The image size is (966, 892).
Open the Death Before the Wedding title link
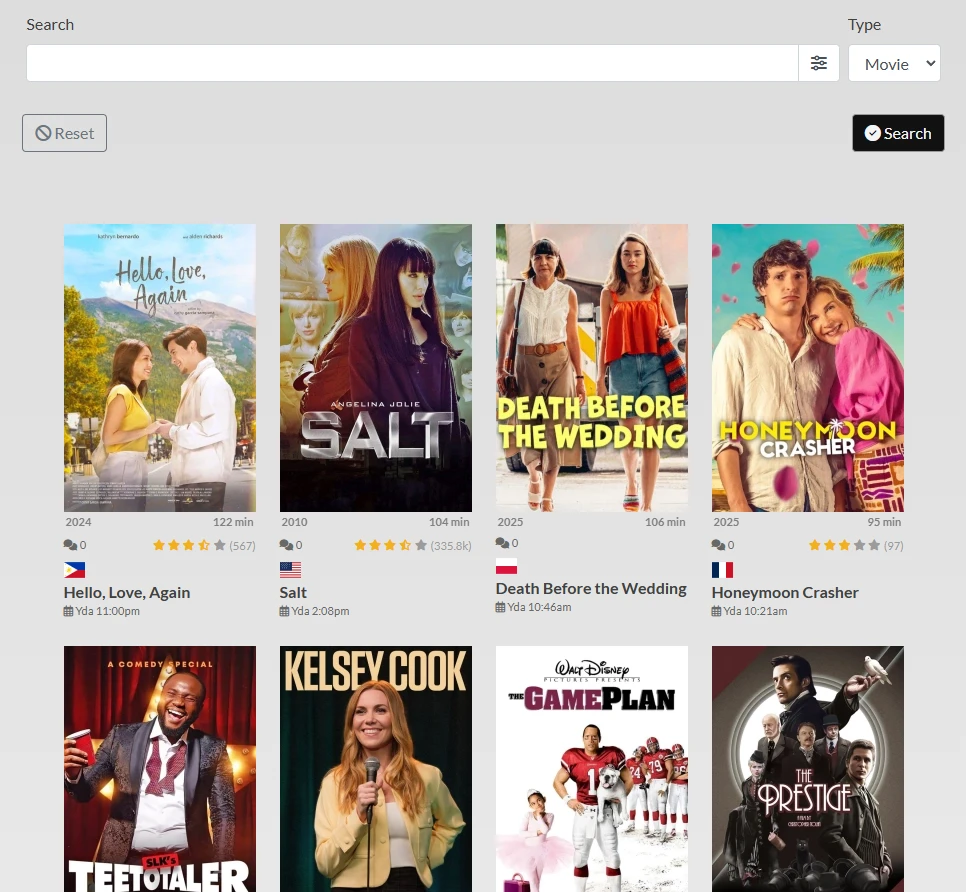591,588
